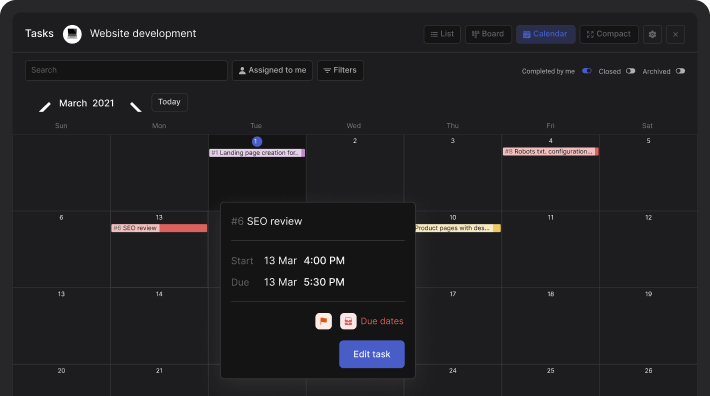Toggle the Closed switch
This screenshot has height=396, width=710.
tap(630, 71)
